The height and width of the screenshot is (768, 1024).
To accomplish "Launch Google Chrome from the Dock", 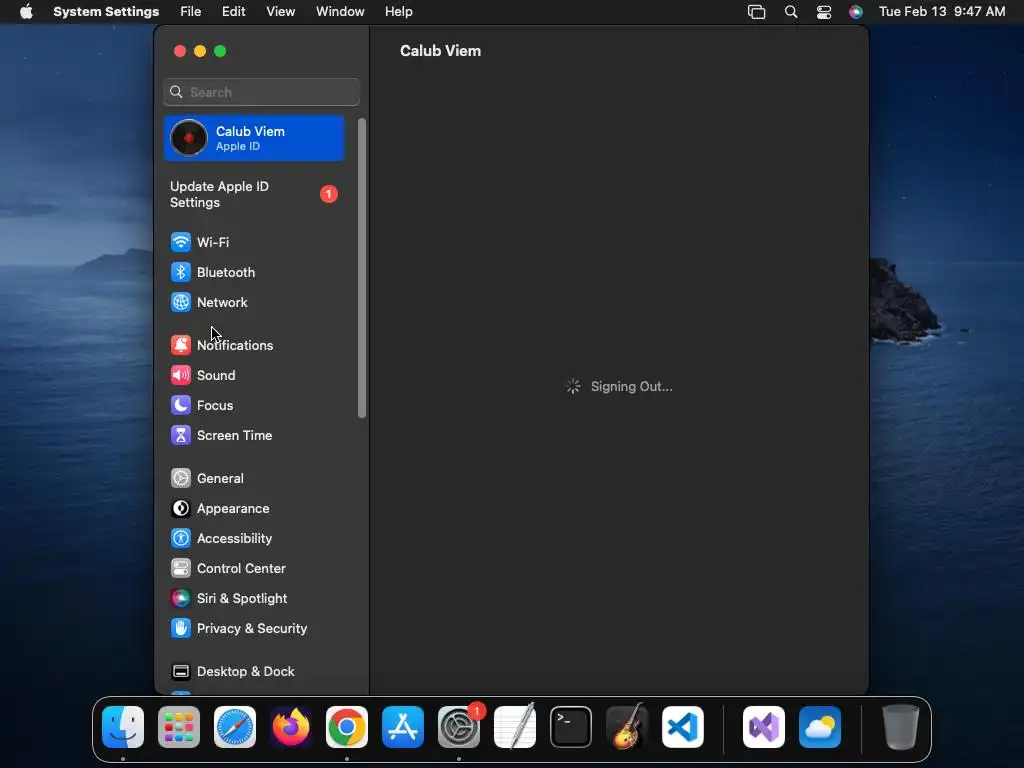I will pyautogui.click(x=347, y=727).
